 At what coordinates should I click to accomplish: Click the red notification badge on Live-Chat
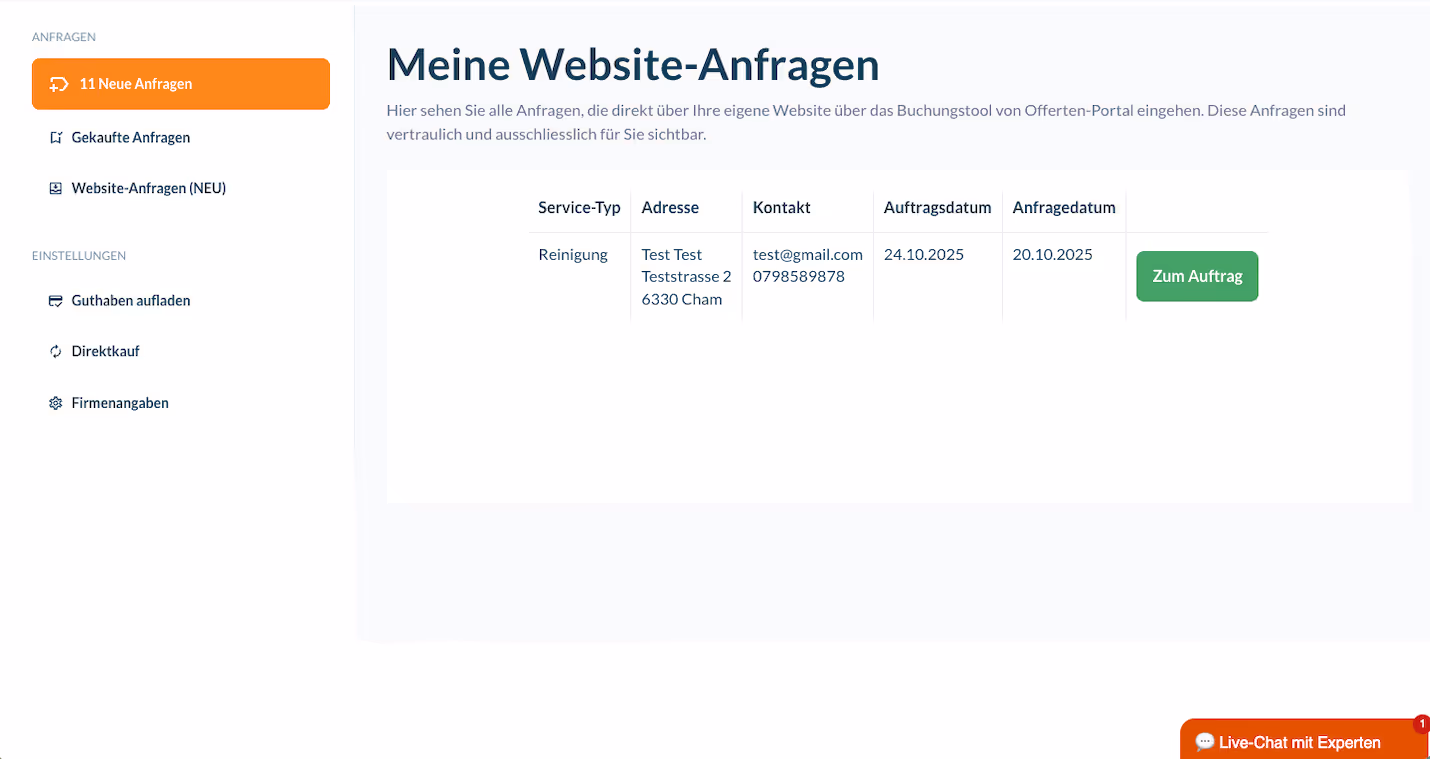click(x=1421, y=723)
